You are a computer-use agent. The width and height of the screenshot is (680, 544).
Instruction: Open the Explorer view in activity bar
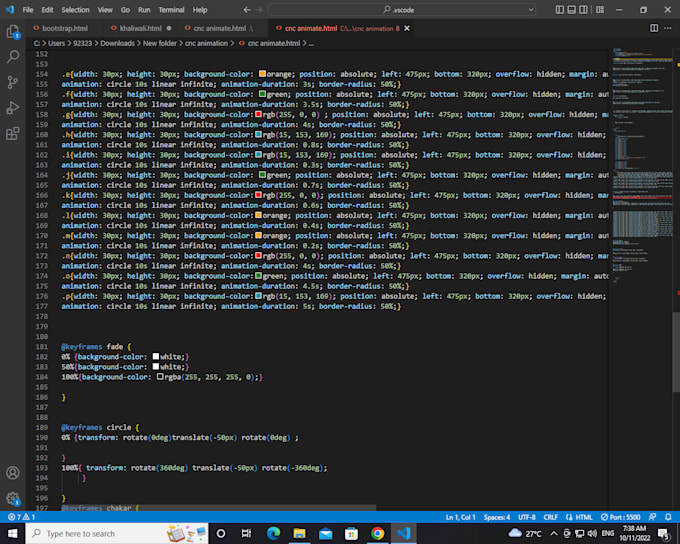(x=13, y=32)
